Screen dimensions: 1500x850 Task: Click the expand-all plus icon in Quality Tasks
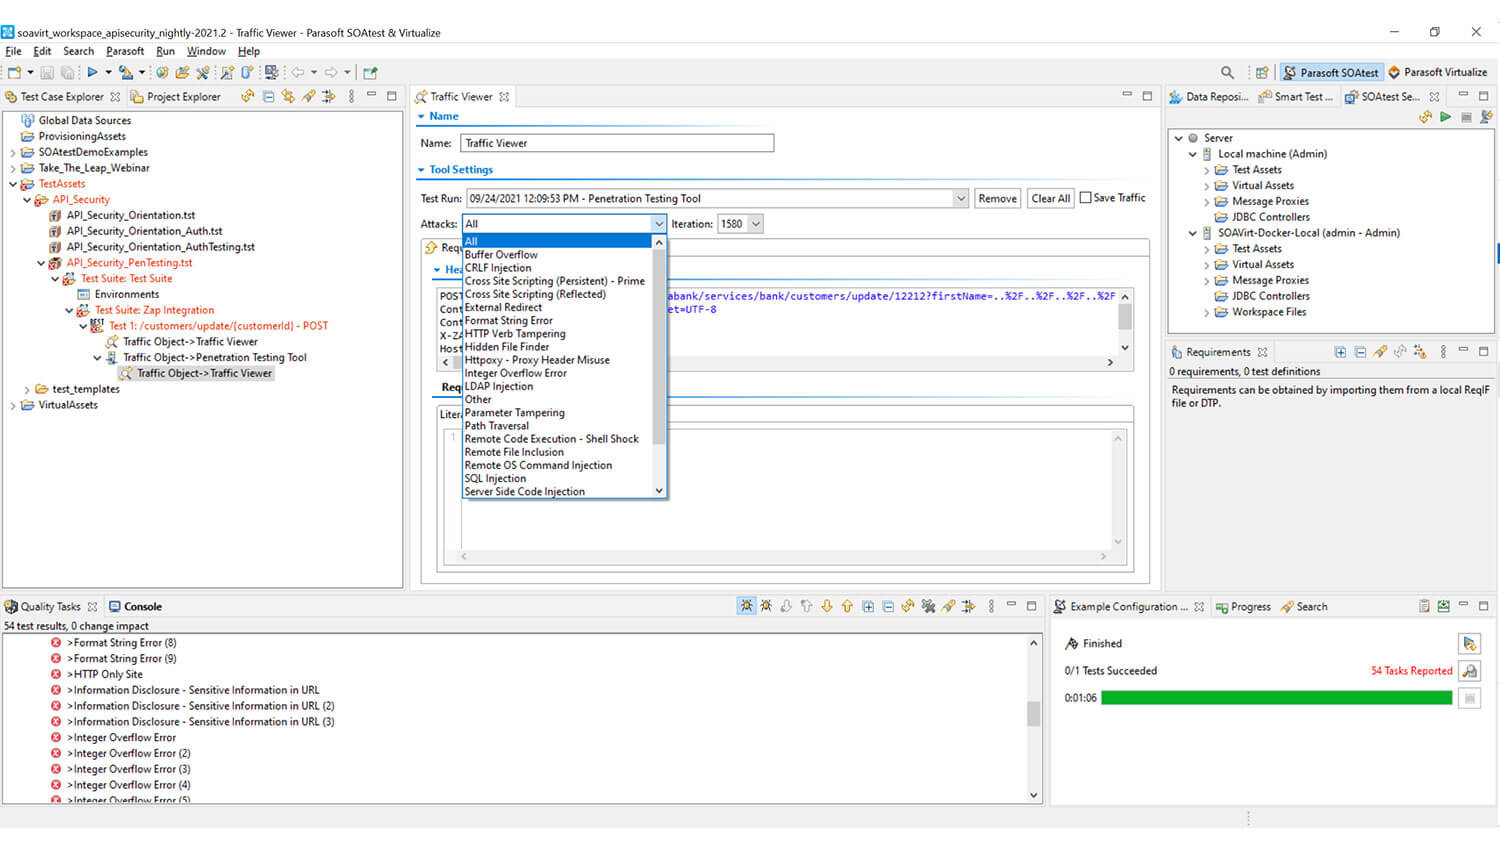867,606
